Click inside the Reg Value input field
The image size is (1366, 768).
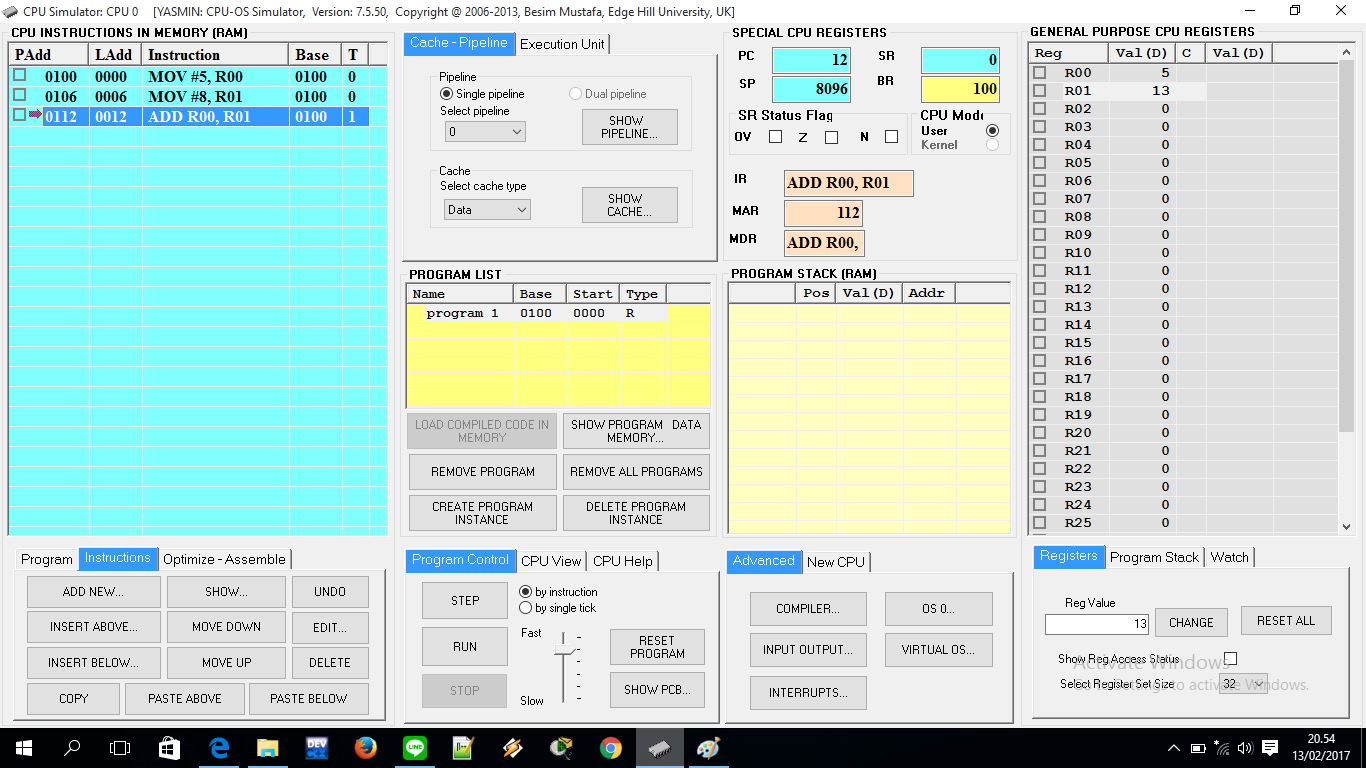1096,624
